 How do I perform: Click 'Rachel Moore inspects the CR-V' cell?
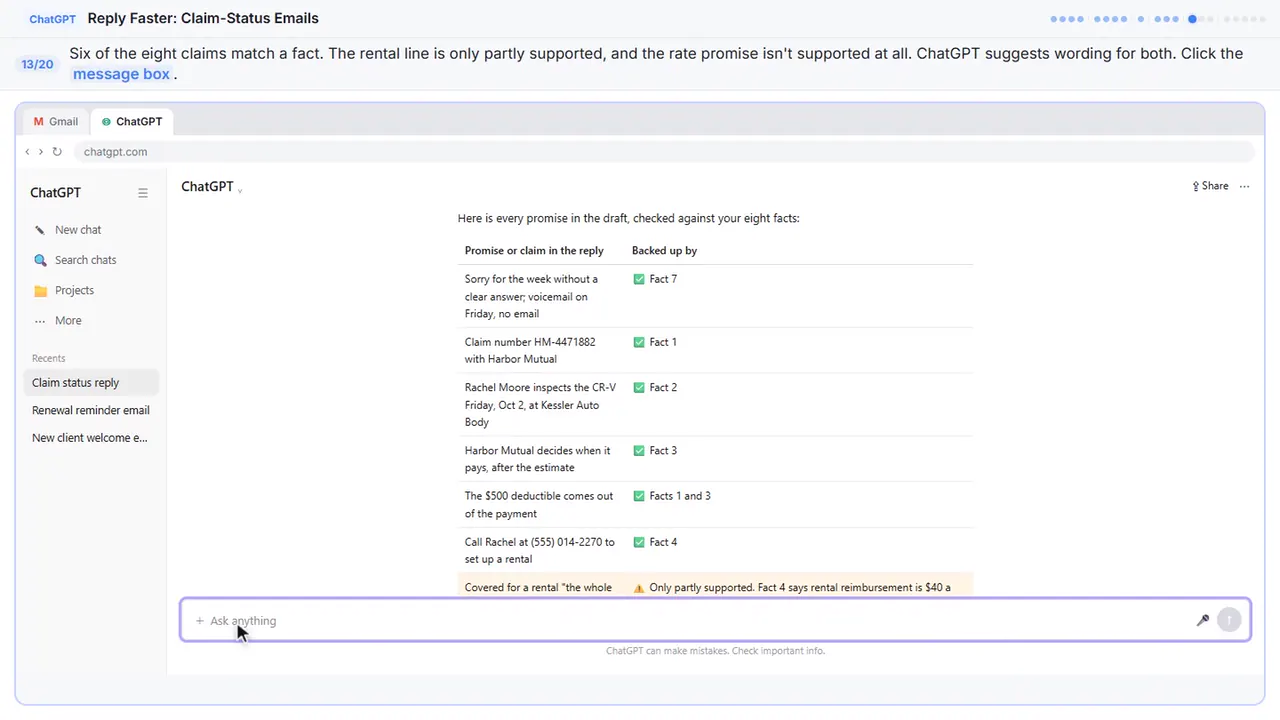pyautogui.click(x=540, y=405)
